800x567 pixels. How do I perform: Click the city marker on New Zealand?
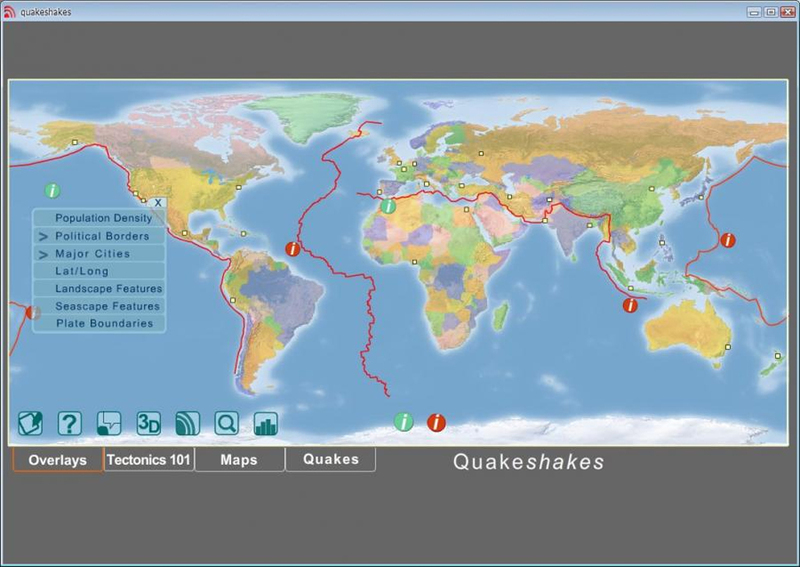pos(778,356)
